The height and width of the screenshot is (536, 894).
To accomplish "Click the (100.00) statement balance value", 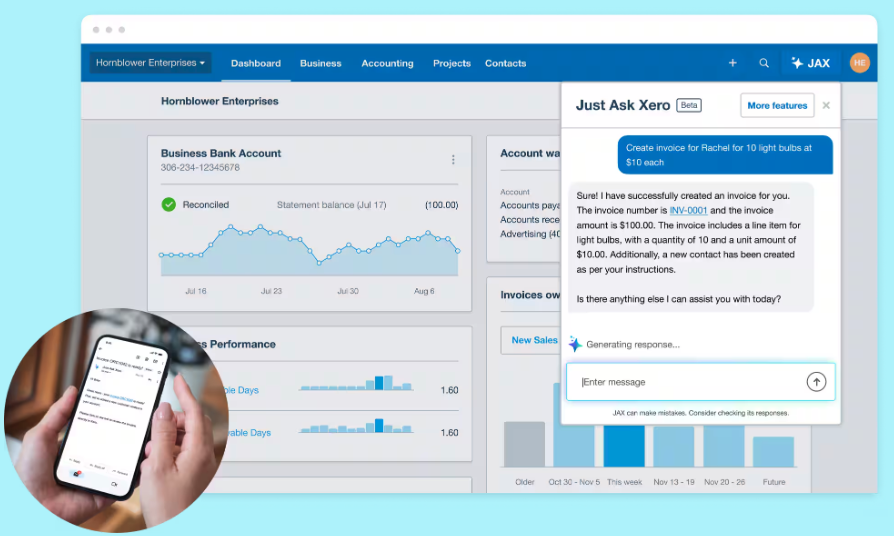I will (441, 205).
